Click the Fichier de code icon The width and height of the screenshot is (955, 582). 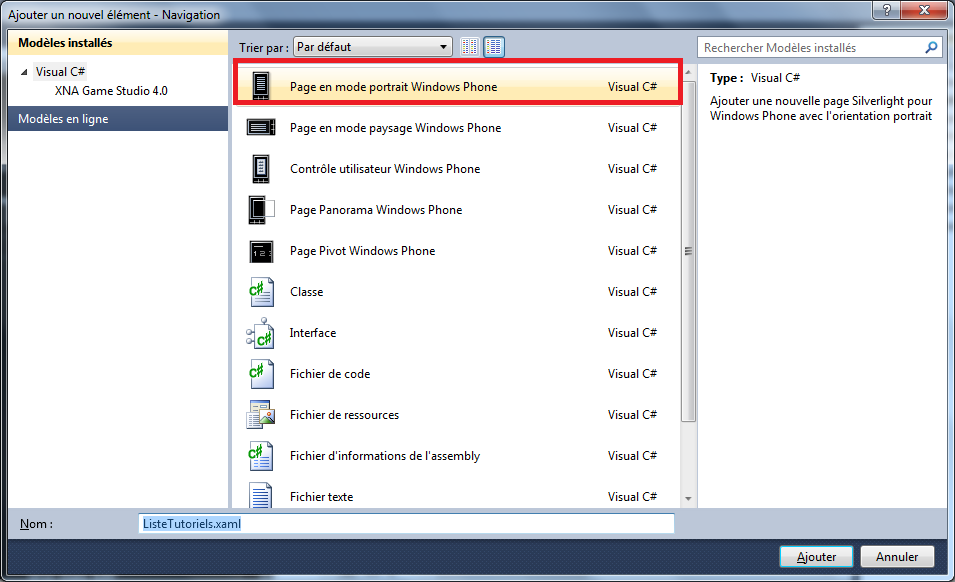click(x=261, y=374)
